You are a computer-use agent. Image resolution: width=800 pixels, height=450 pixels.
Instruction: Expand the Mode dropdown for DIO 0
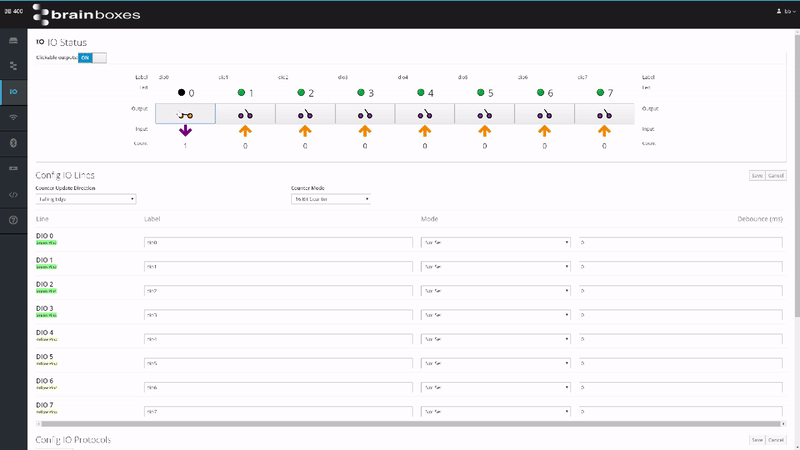[x=496, y=243]
